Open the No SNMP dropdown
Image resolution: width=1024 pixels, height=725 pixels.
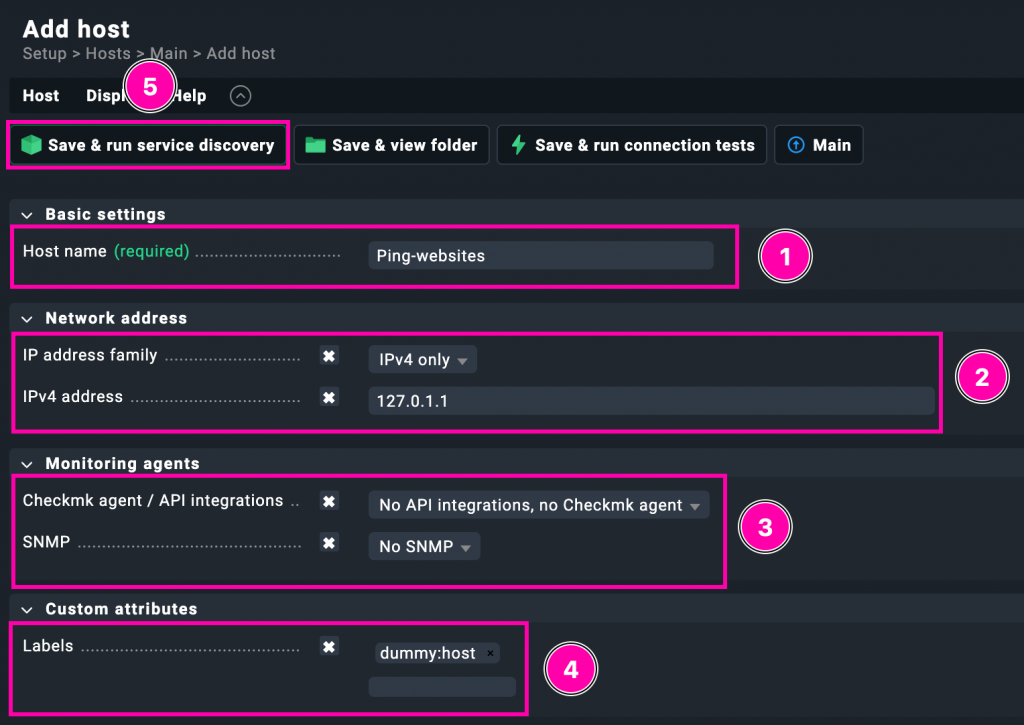point(424,547)
